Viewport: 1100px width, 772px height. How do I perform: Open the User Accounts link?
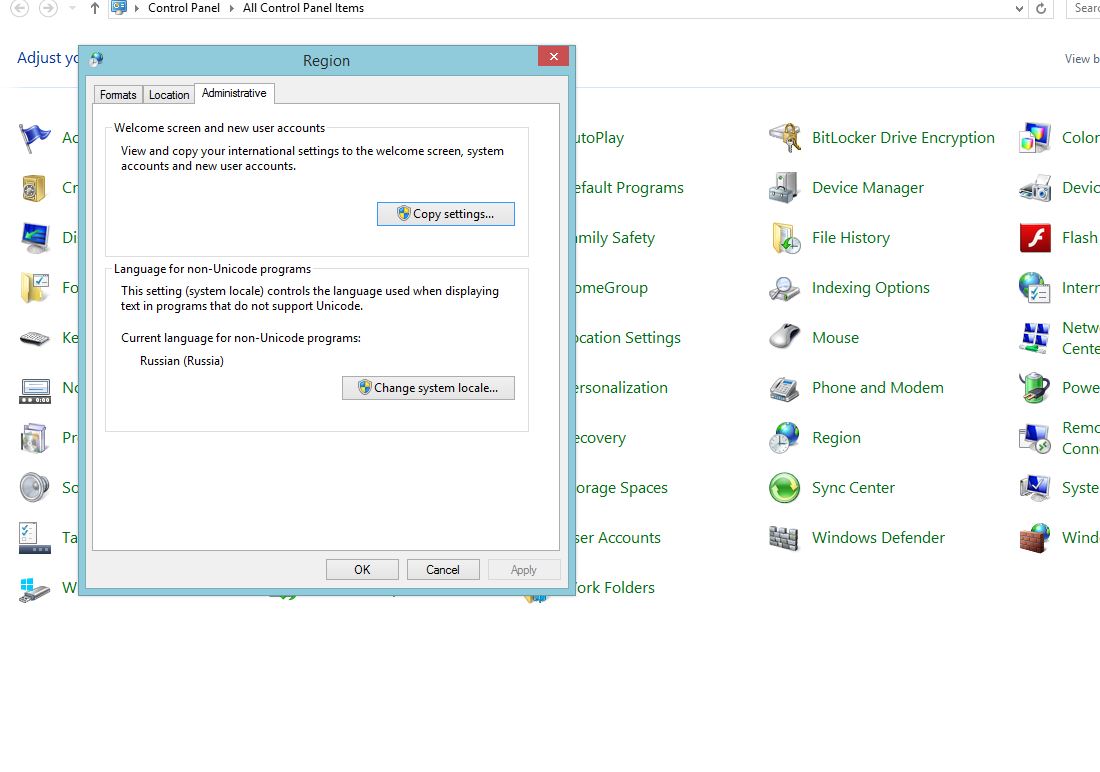tap(618, 538)
